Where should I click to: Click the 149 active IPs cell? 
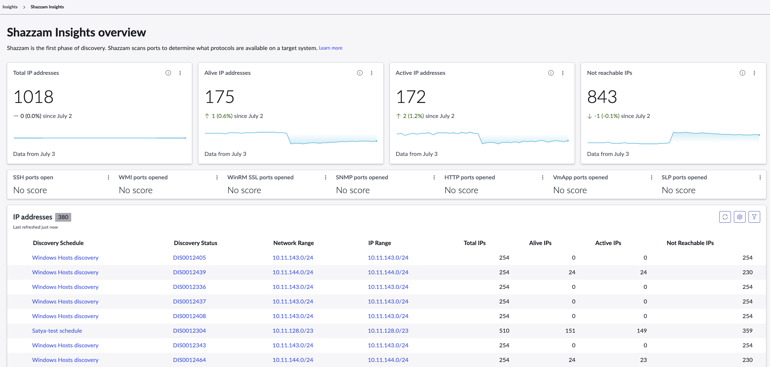pyautogui.click(x=642, y=331)
